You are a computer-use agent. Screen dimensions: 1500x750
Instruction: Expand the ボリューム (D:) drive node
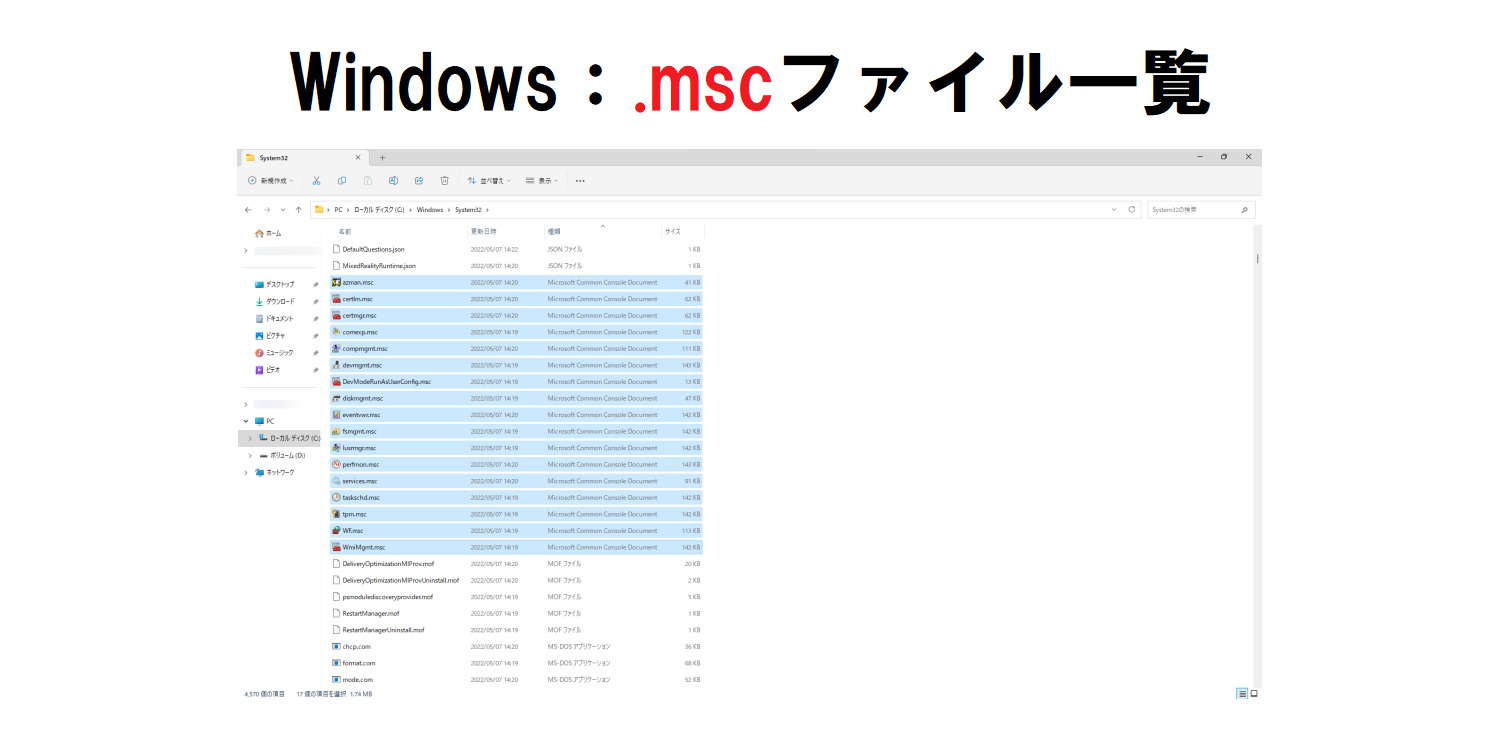[250, 455]
